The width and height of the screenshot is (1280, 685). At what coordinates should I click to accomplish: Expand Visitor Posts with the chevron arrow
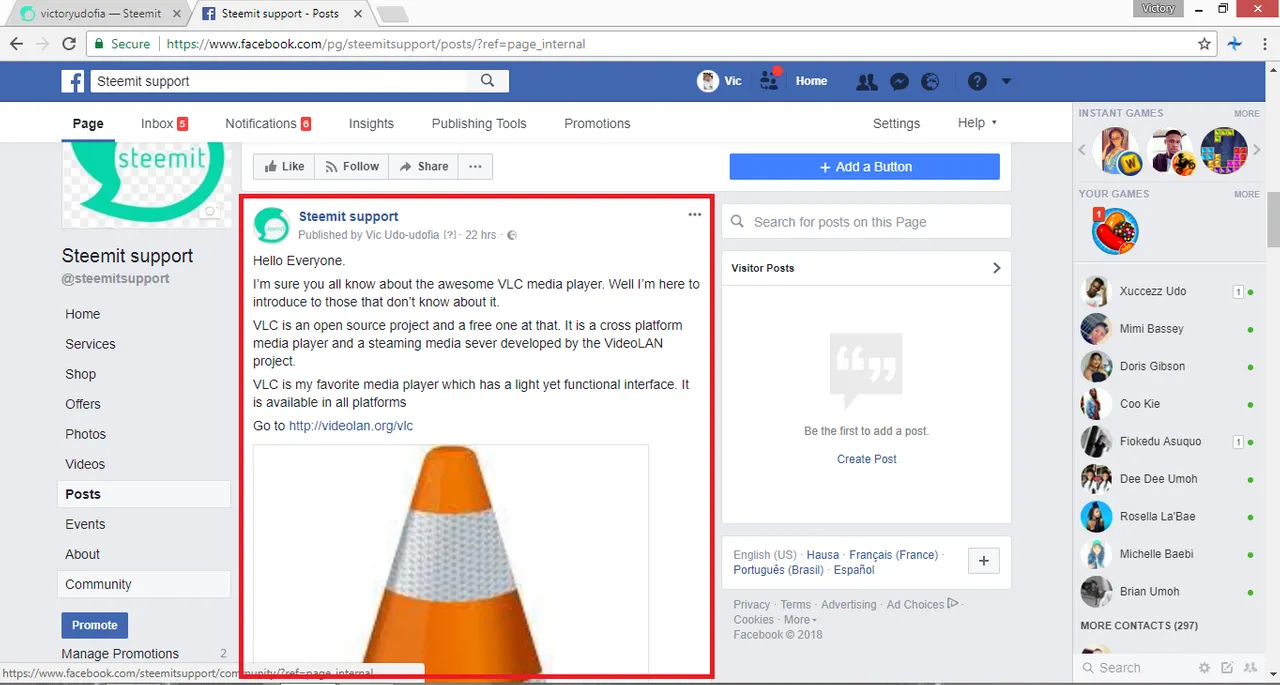[x=996, y=268]
